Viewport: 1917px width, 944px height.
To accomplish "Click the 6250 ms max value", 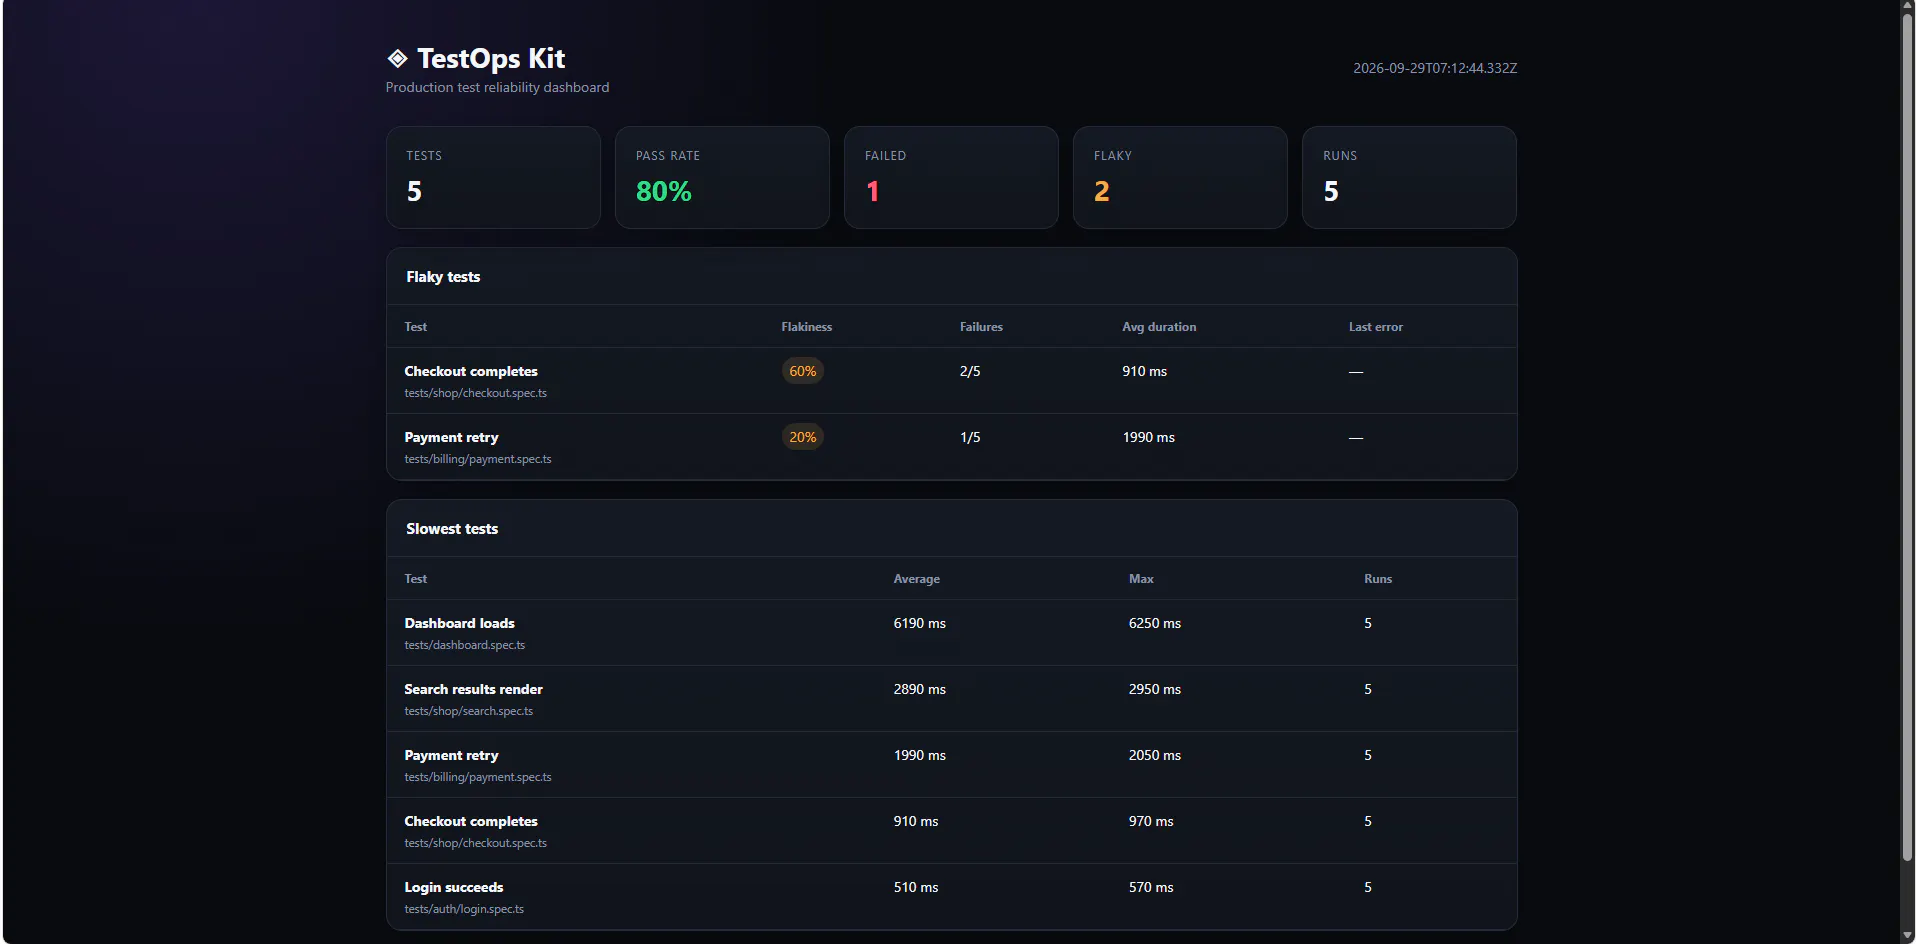I will [1155, 623].
